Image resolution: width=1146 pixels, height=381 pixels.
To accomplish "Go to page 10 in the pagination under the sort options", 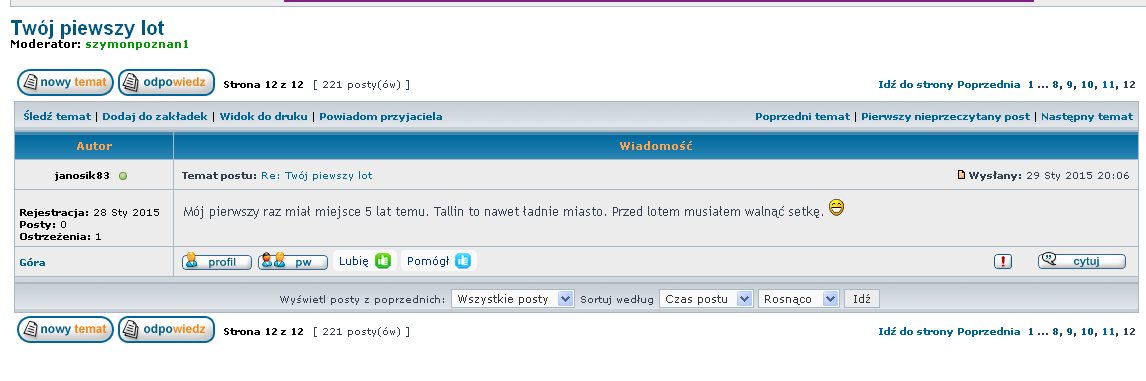I will point(1088,331).
